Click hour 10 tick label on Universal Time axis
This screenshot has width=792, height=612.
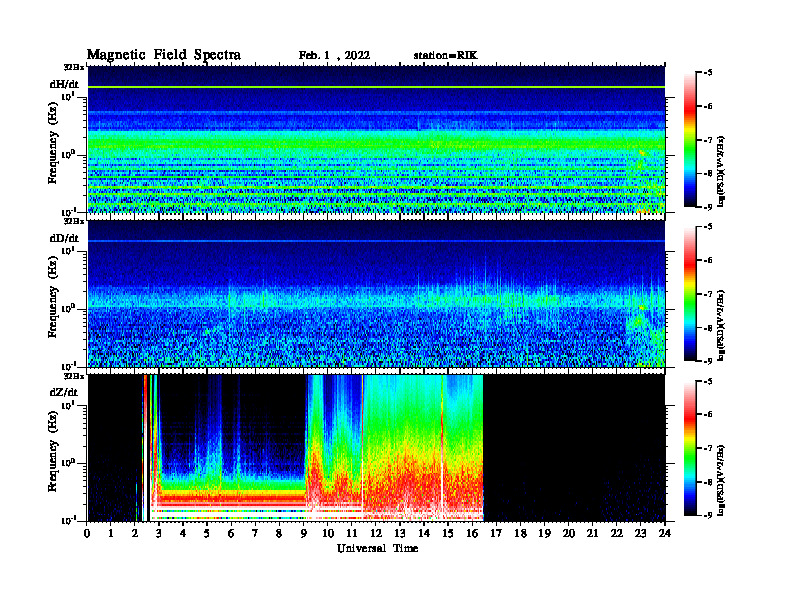[328, 533]
